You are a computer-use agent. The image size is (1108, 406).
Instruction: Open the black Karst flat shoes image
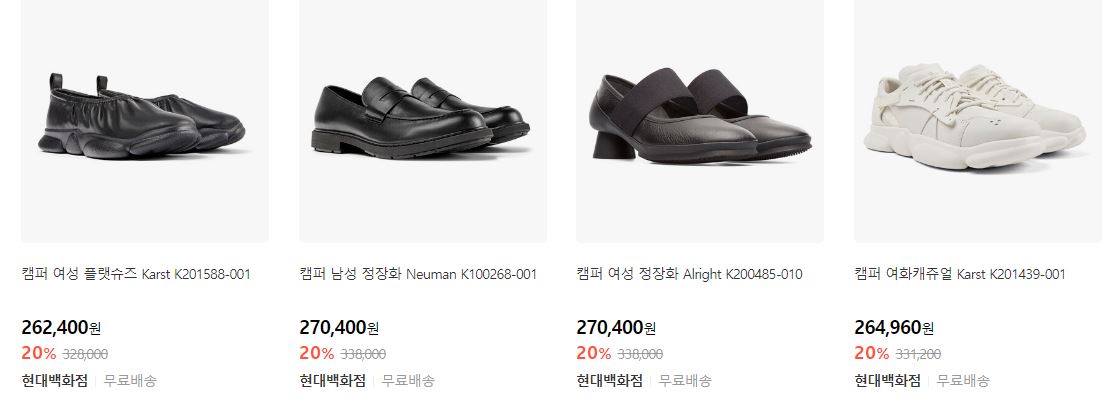[x=145, y=121]
